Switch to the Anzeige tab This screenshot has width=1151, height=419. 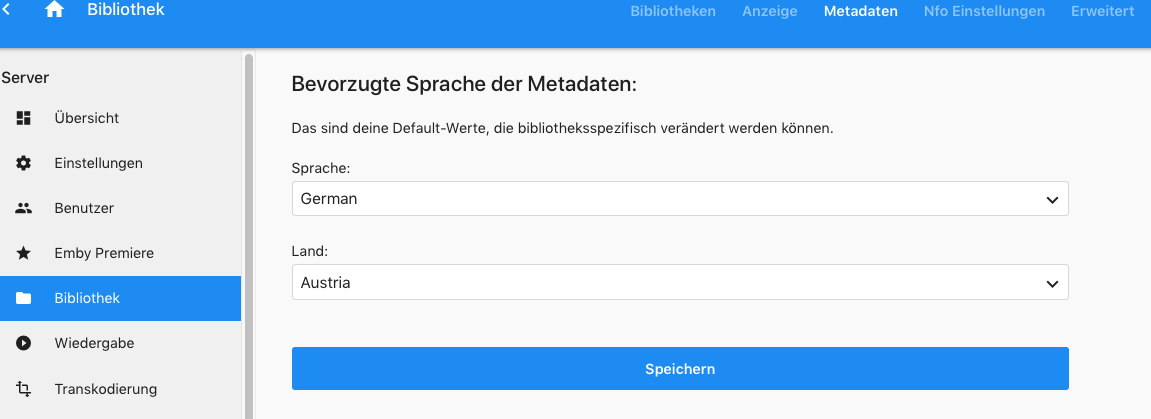(x=769, y=11)
